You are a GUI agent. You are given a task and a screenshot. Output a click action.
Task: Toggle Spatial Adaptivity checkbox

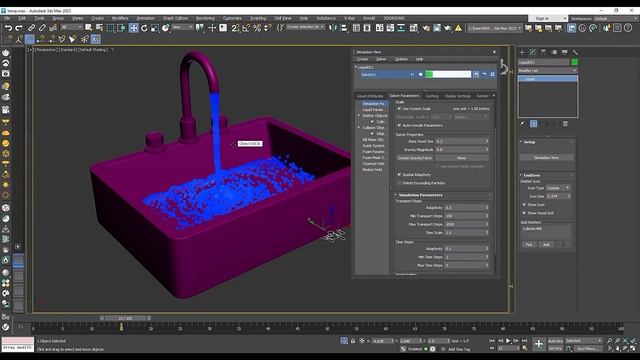click(x=399, y=174)
